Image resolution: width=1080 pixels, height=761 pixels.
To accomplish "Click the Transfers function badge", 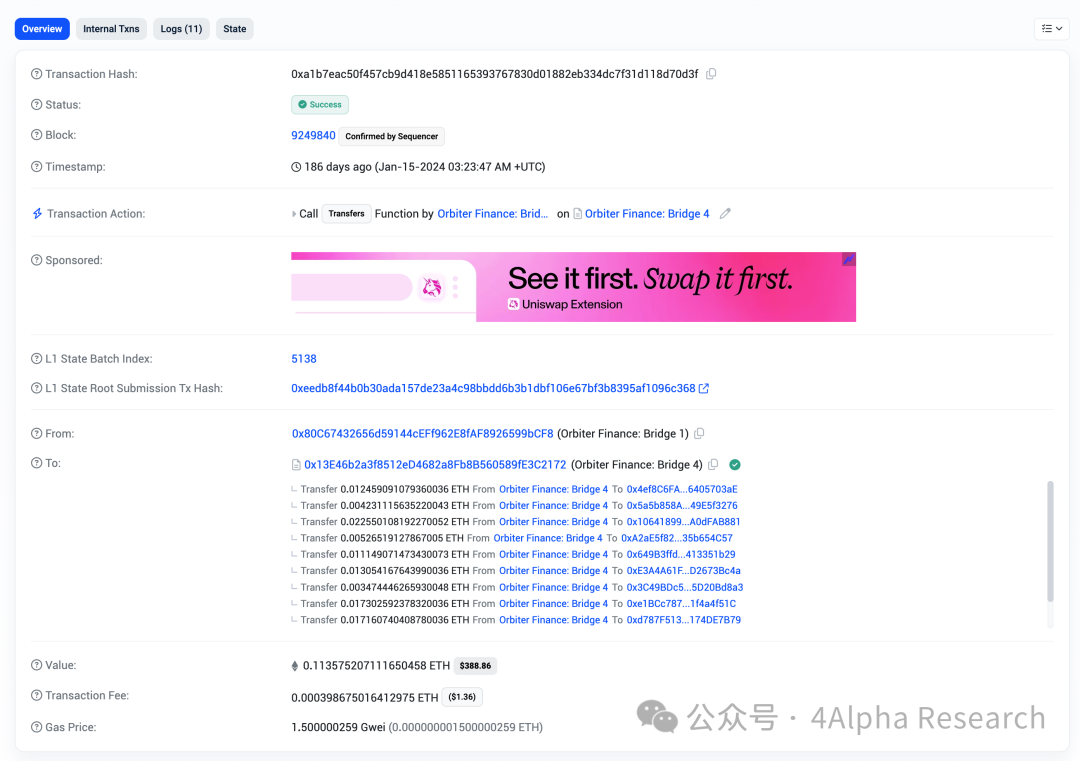I will pyautogui.click(x=346, y=214).
